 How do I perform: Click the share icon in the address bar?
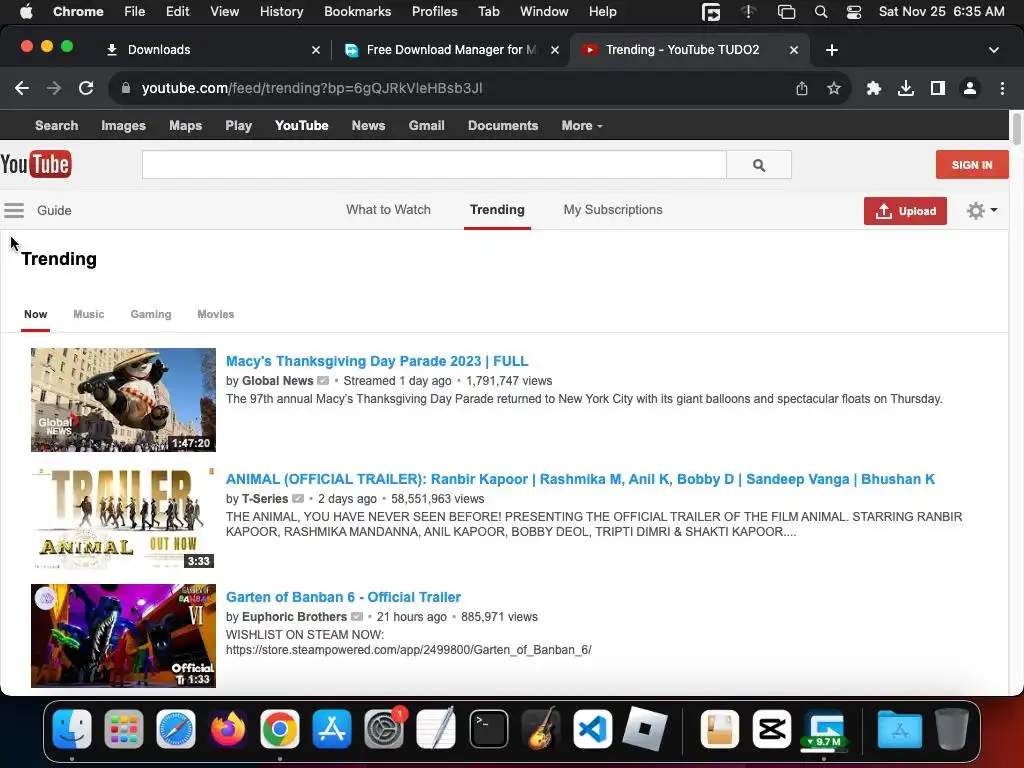[802, 88]
